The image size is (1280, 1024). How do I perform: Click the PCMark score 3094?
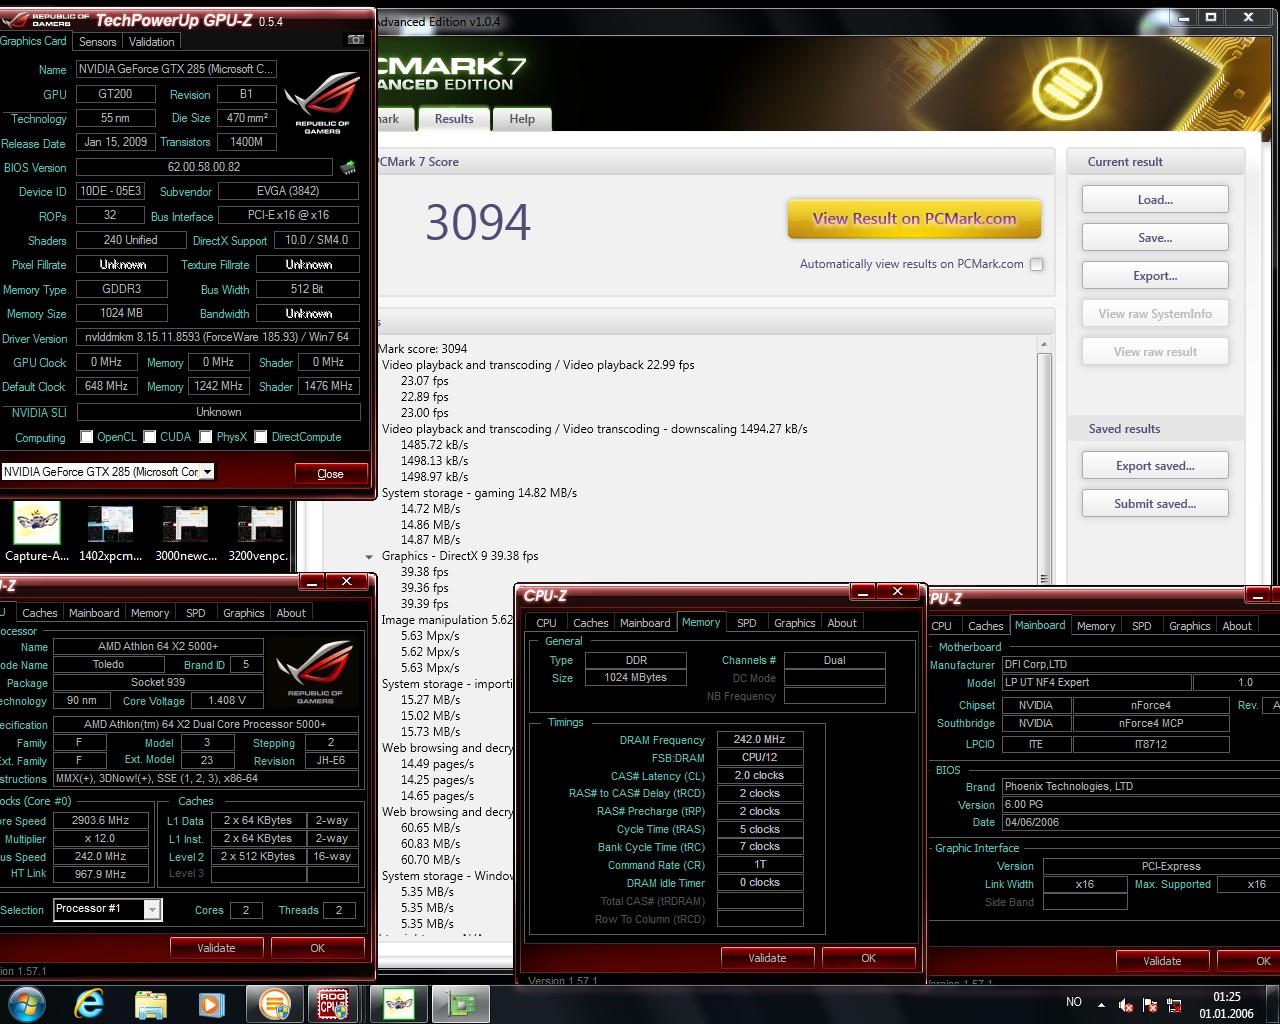pyautogui.click(x=478, y=222)
